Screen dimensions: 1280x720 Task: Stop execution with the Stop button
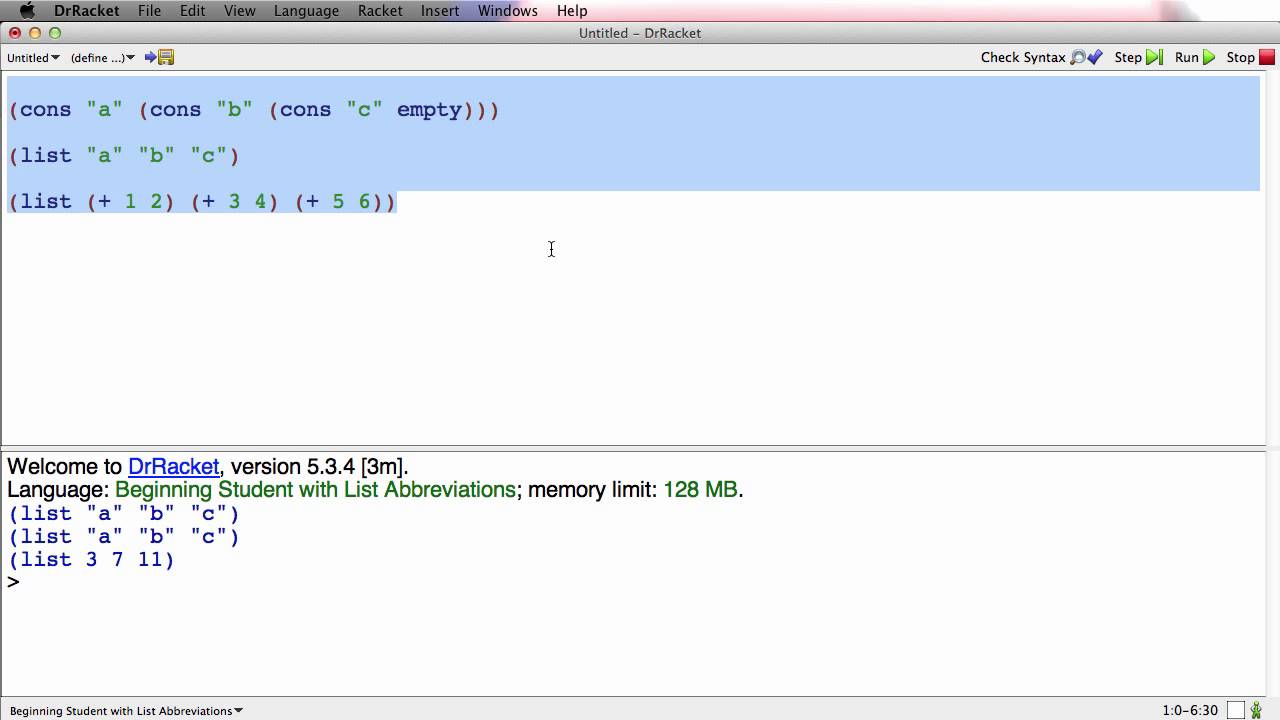click(x=1250, y=58)
